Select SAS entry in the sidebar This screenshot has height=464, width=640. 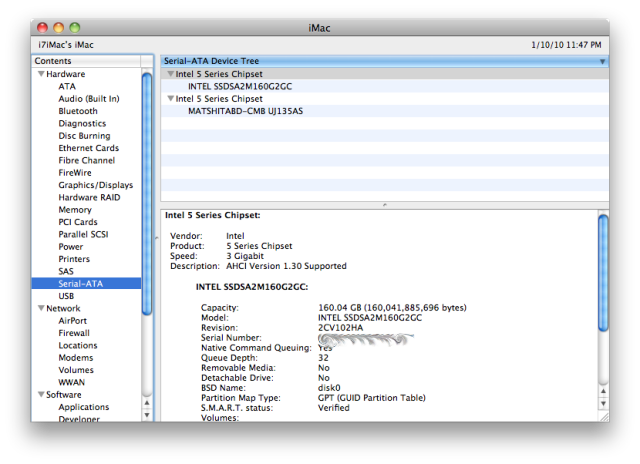[x=66, y=271]
